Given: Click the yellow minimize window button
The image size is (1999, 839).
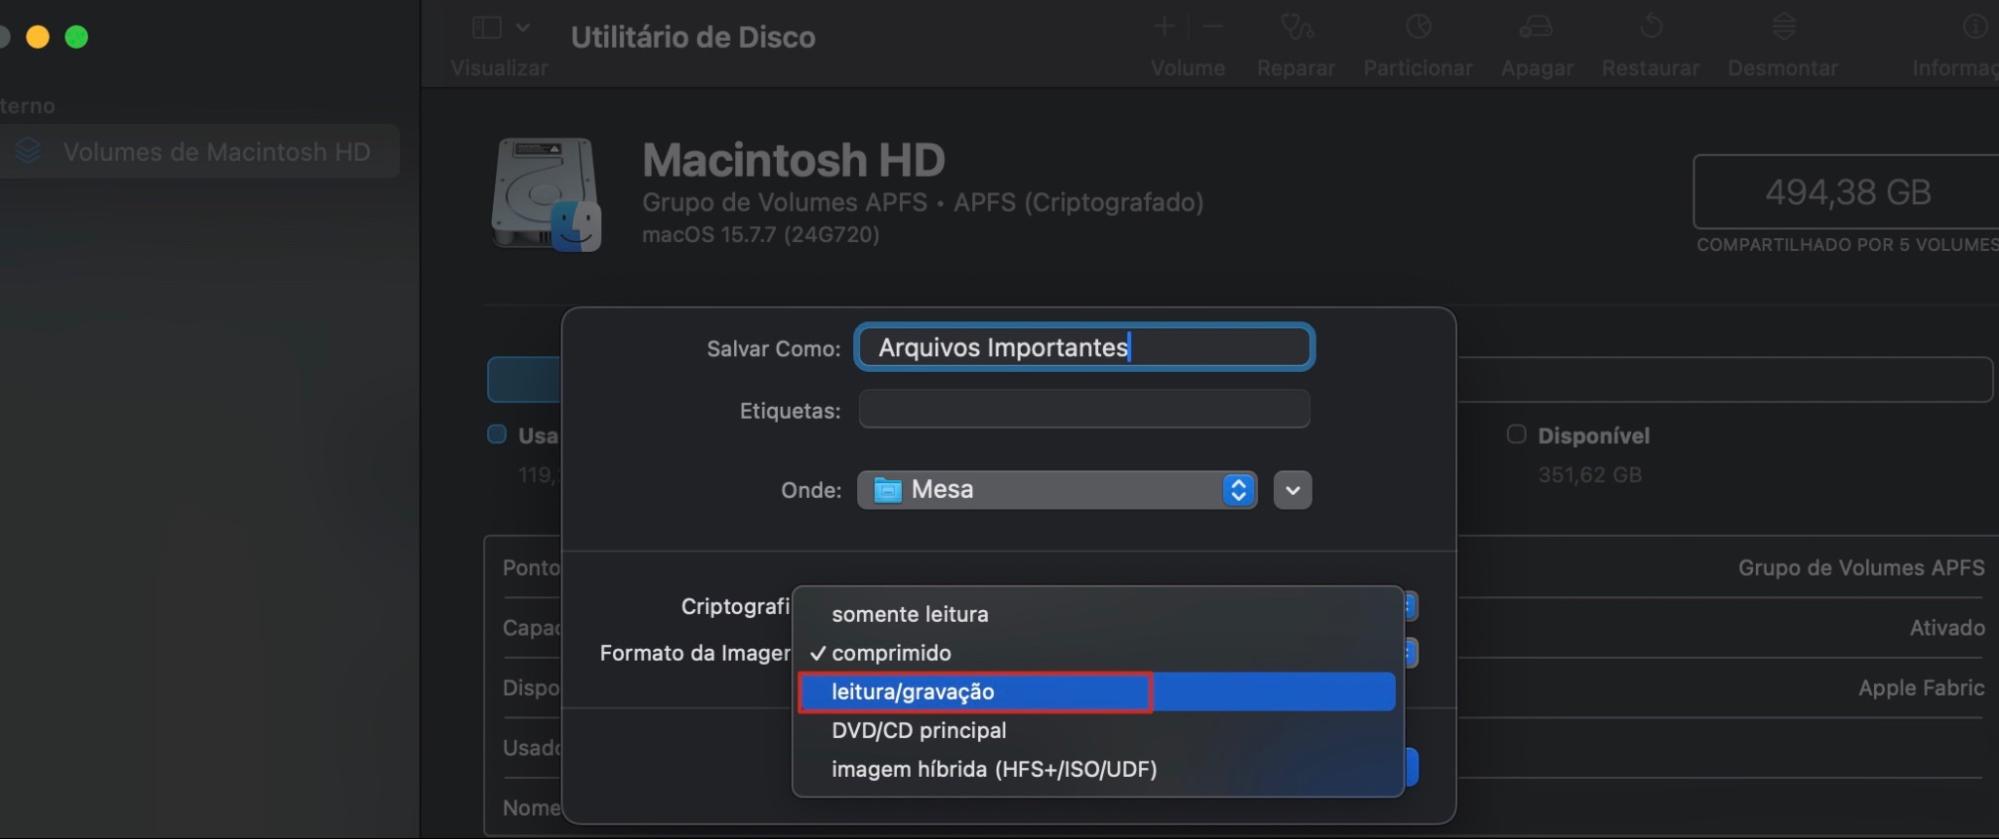Looking at the screenshot, I should point(37,37).
